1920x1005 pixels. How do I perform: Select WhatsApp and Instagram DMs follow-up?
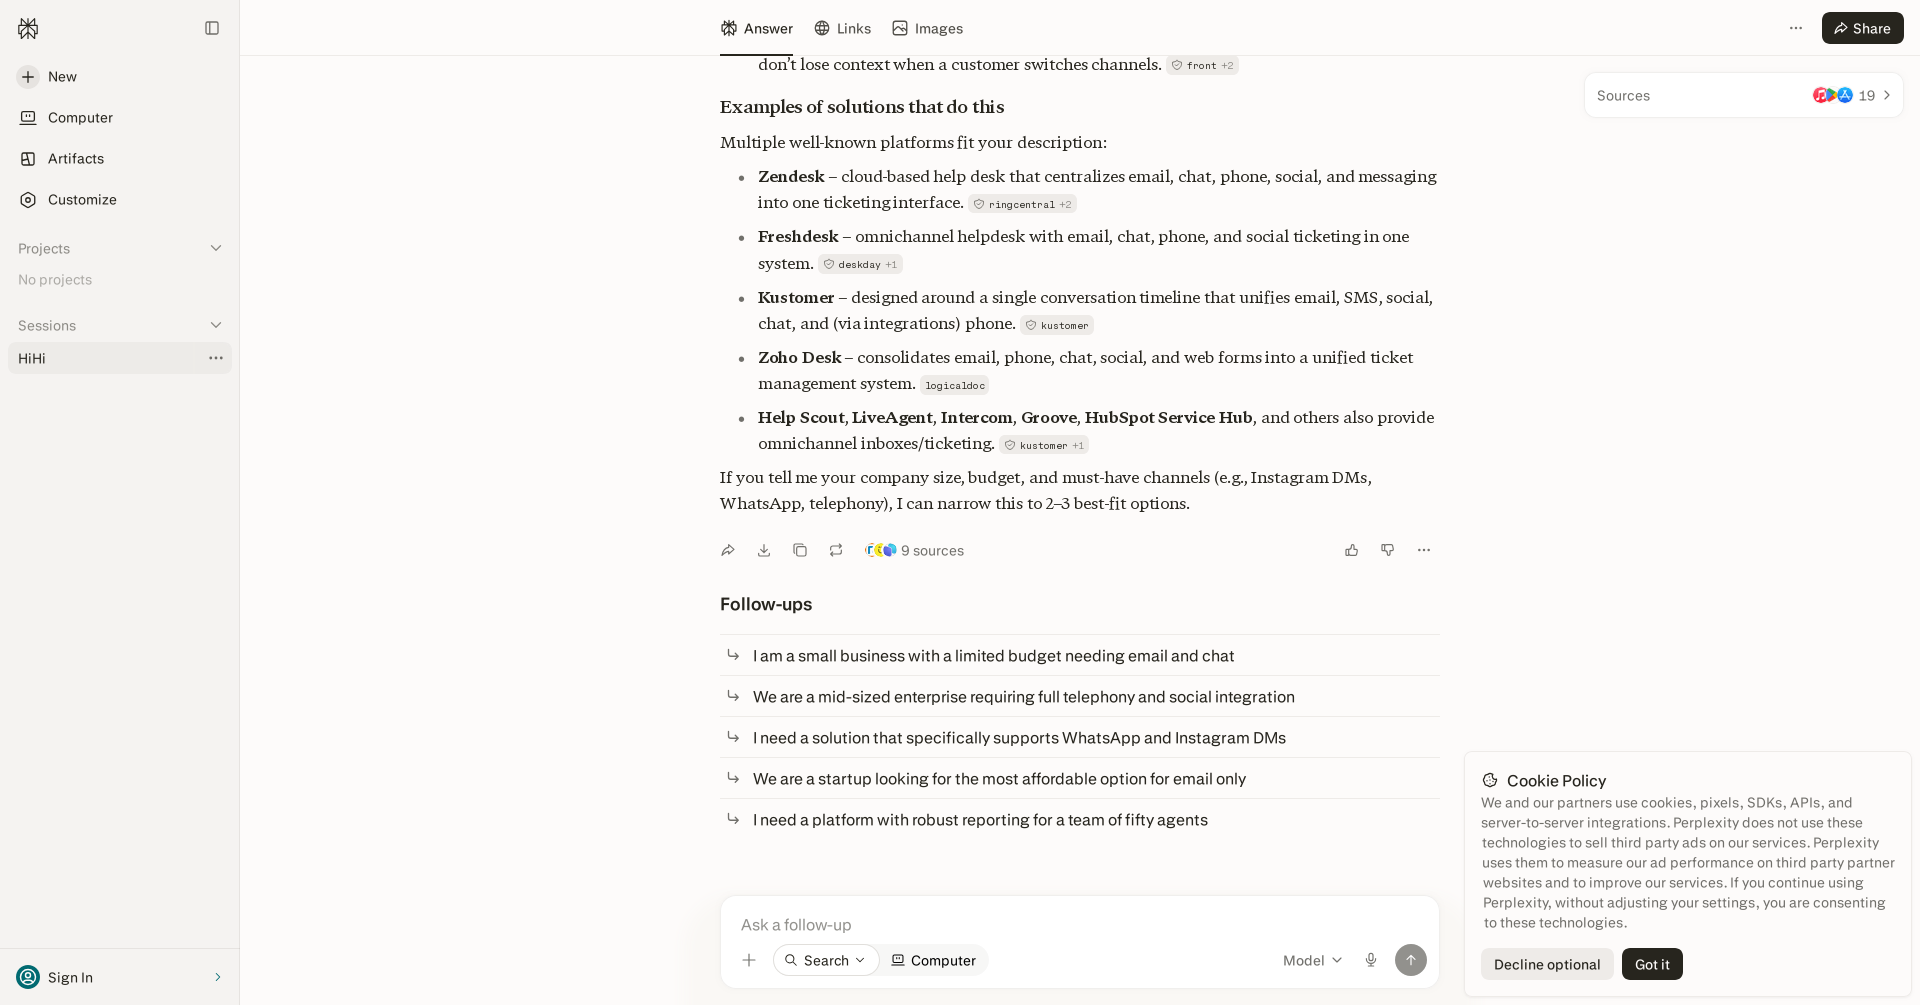click(x=1080, y=738)
